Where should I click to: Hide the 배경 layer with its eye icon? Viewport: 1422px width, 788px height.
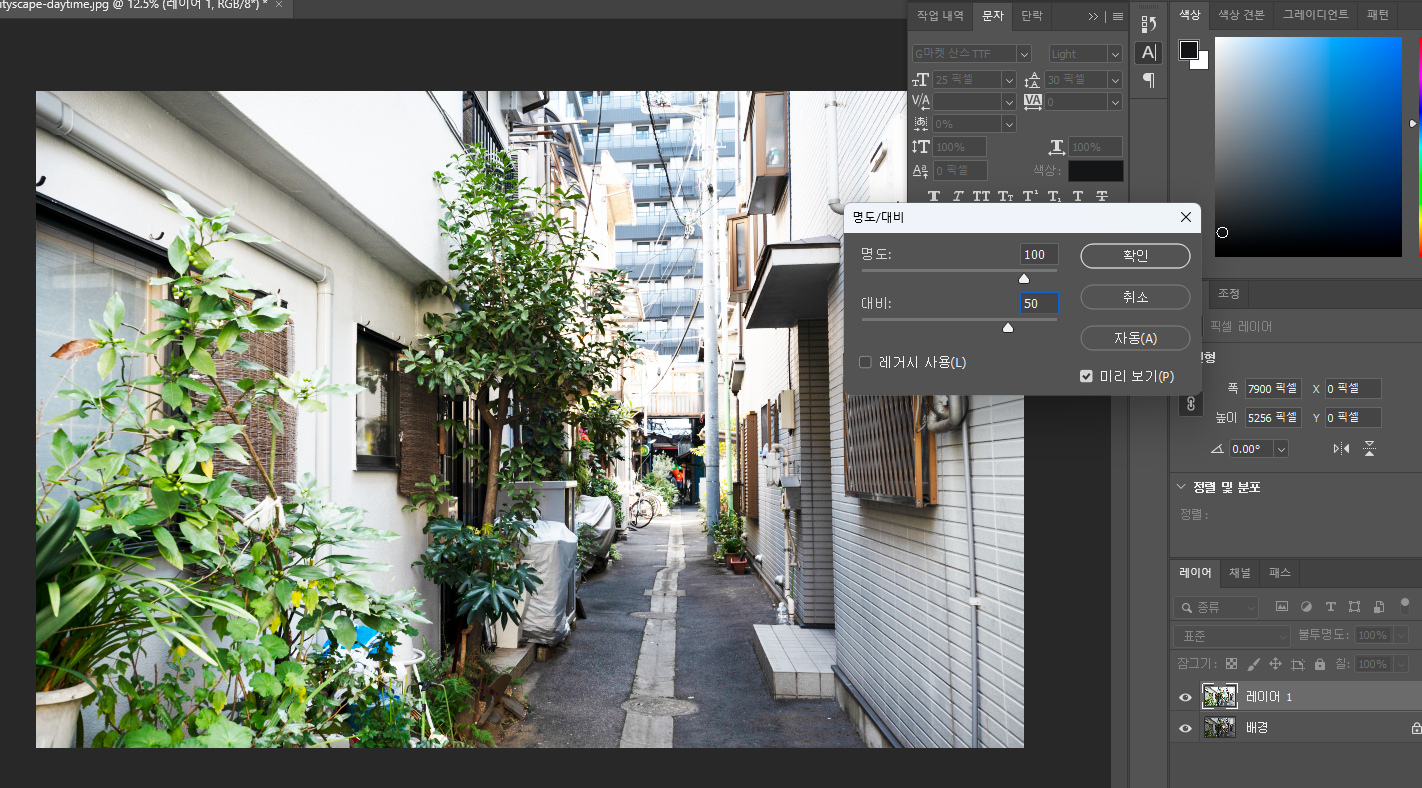pos(1186,729)
